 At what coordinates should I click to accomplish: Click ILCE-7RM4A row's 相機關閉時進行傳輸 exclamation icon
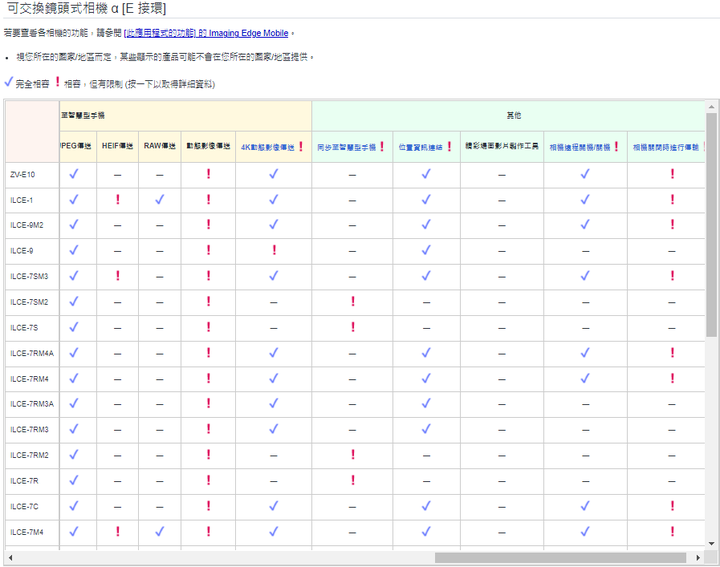[x=672, y=353]
